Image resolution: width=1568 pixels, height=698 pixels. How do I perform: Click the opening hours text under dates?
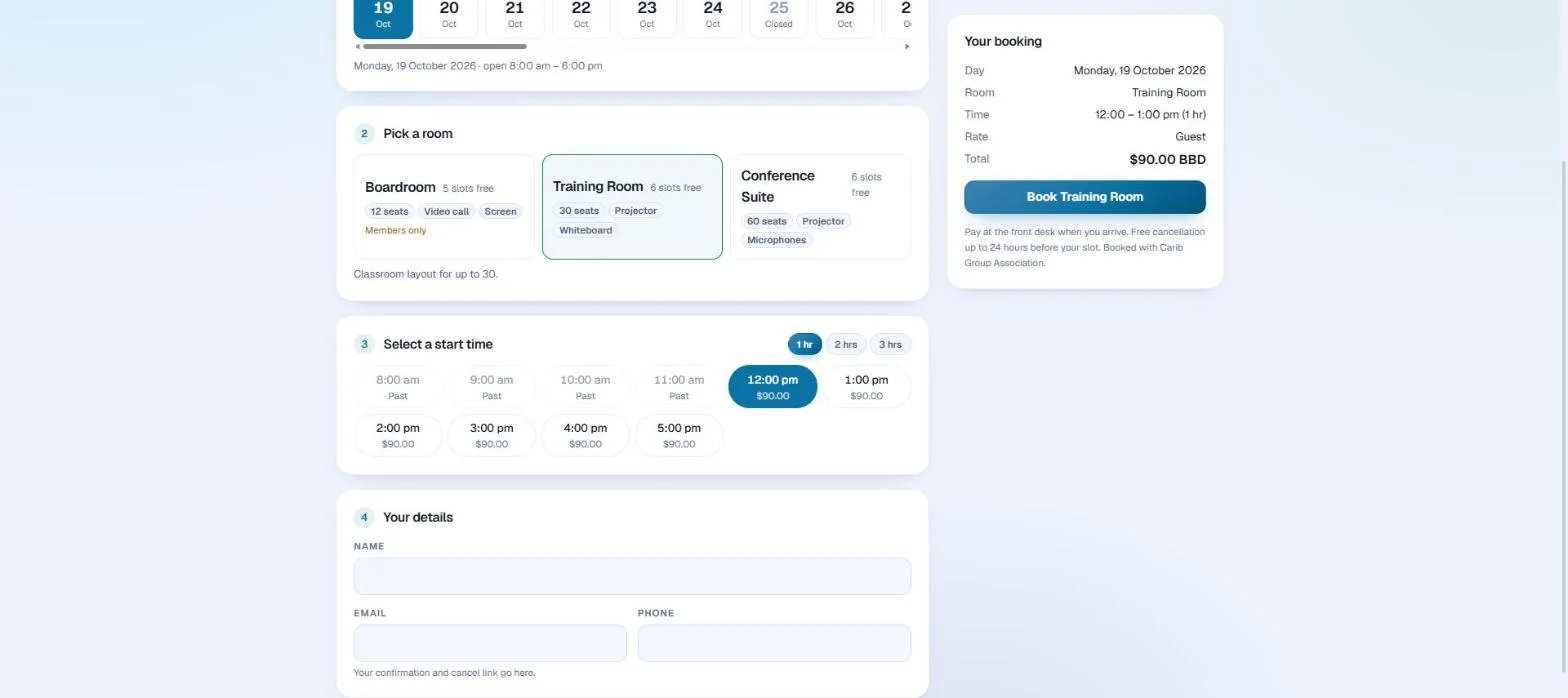478,66
